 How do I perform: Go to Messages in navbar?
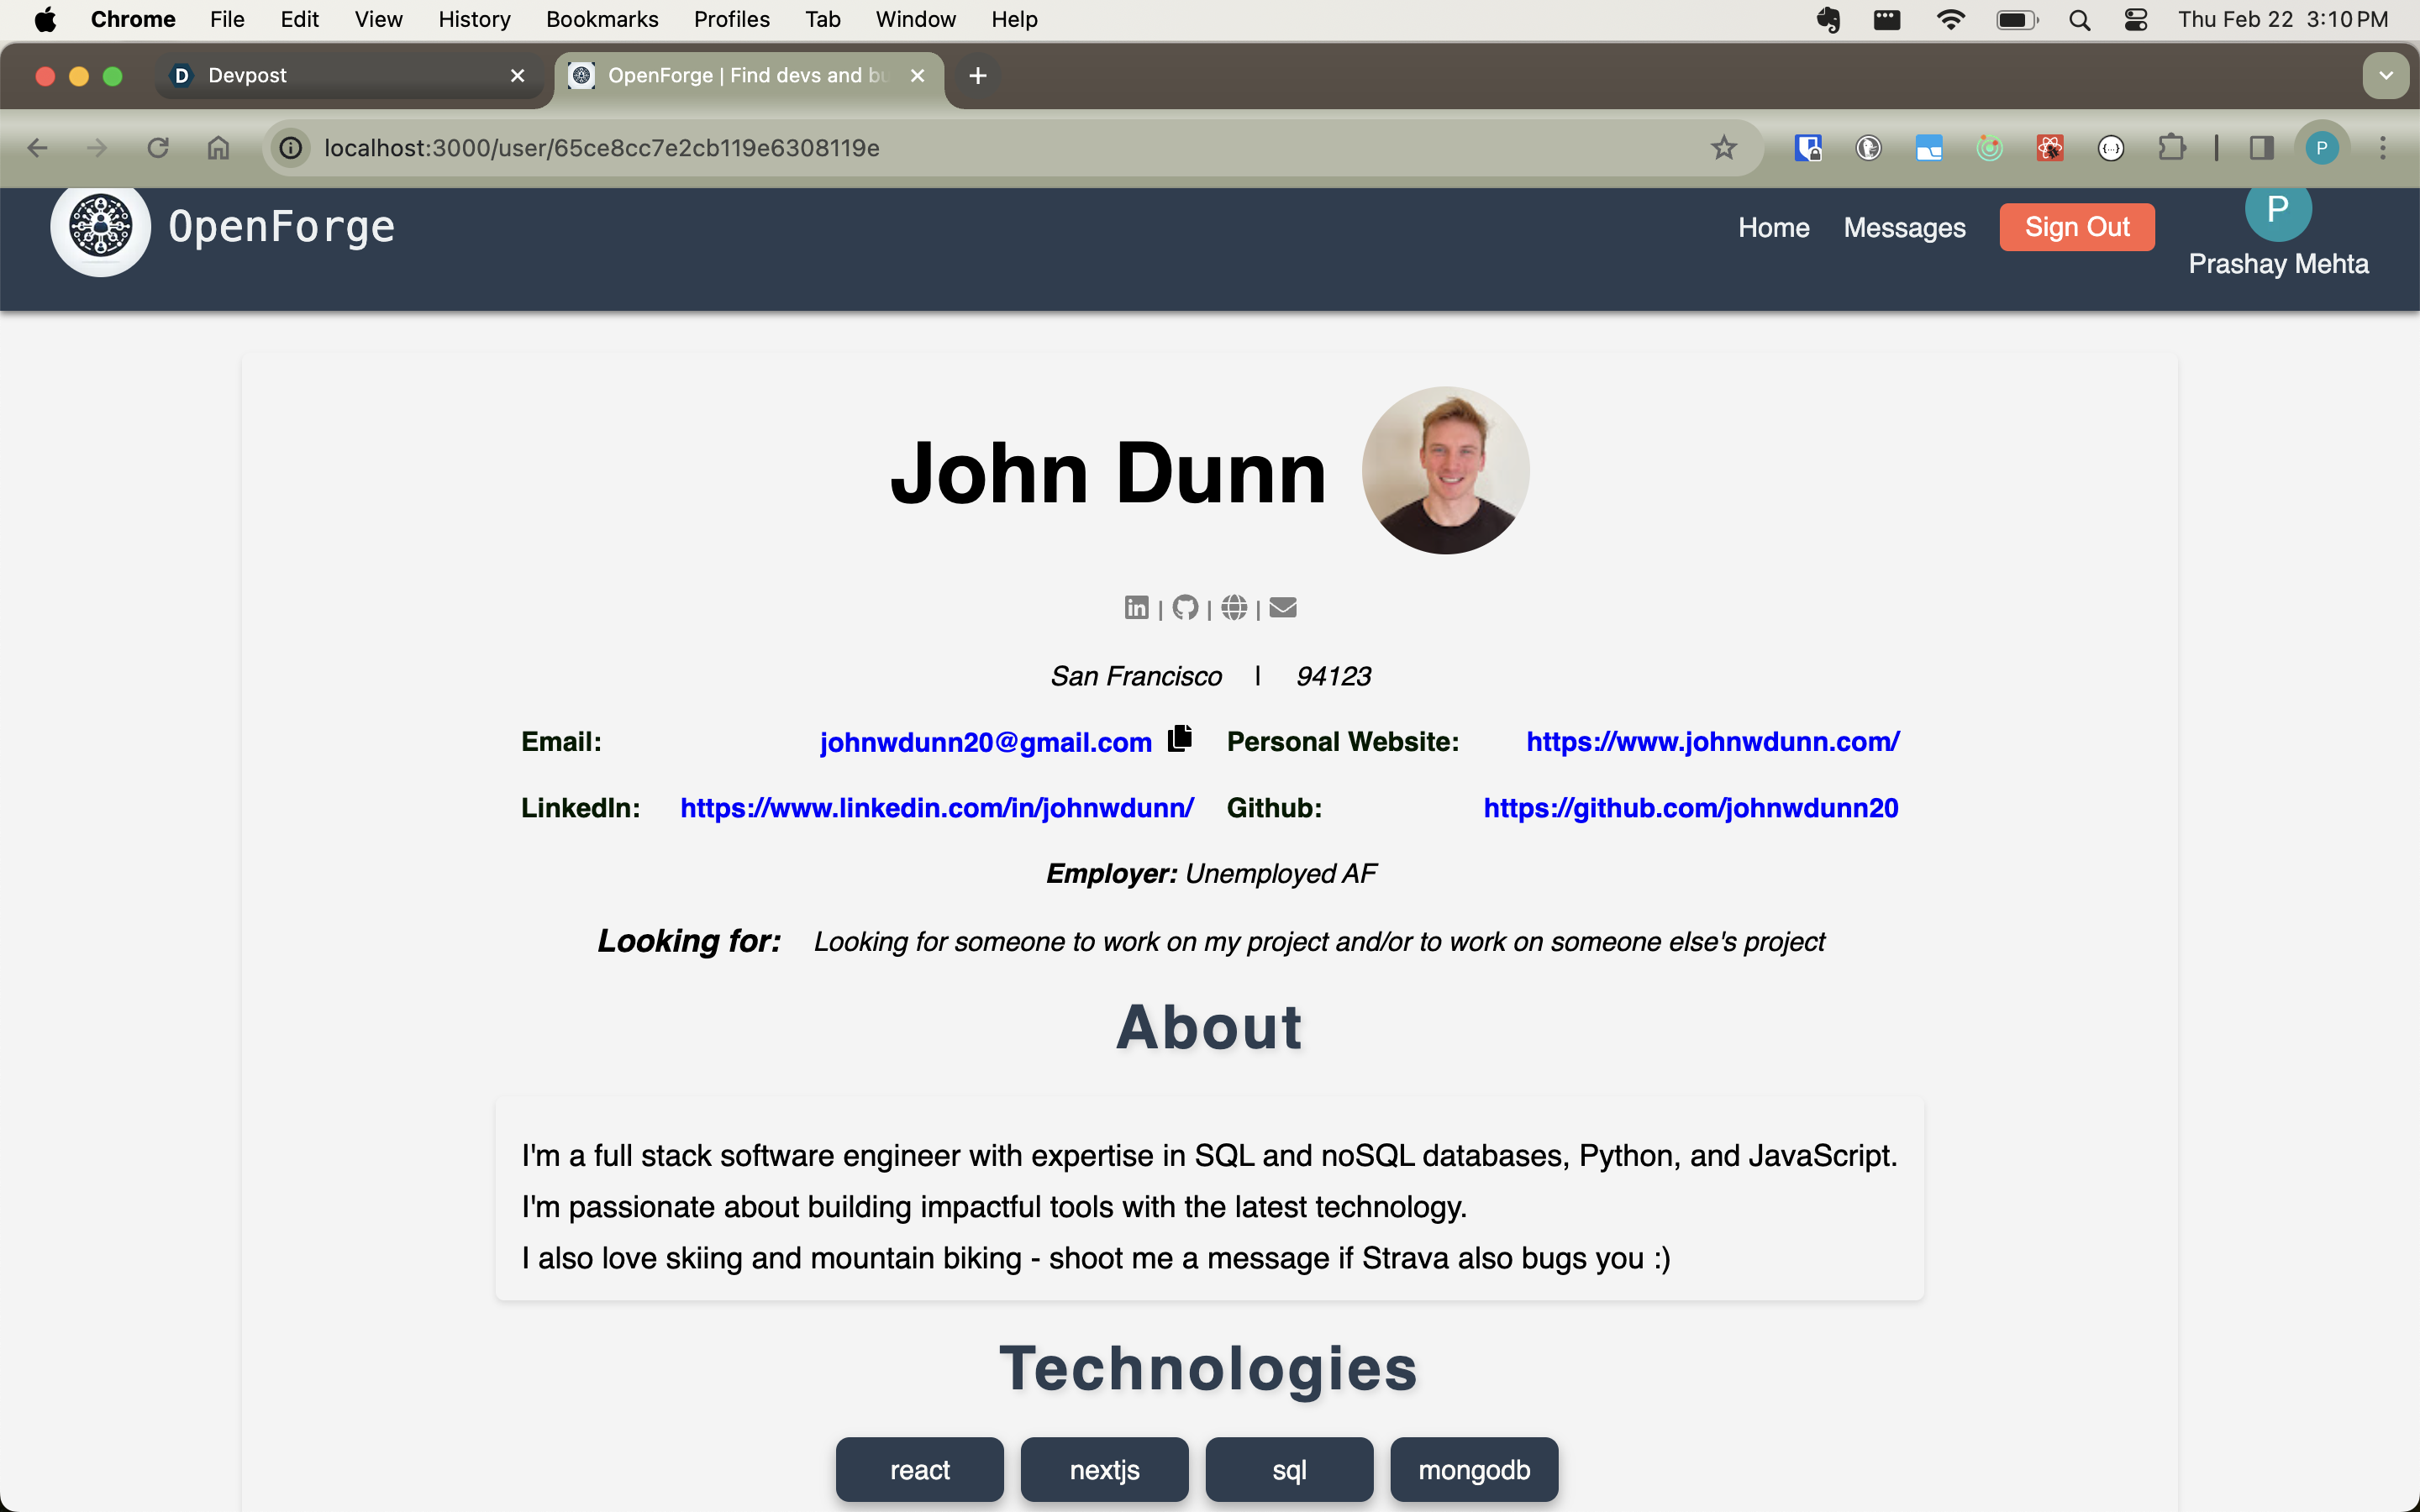coord(1904,228)
